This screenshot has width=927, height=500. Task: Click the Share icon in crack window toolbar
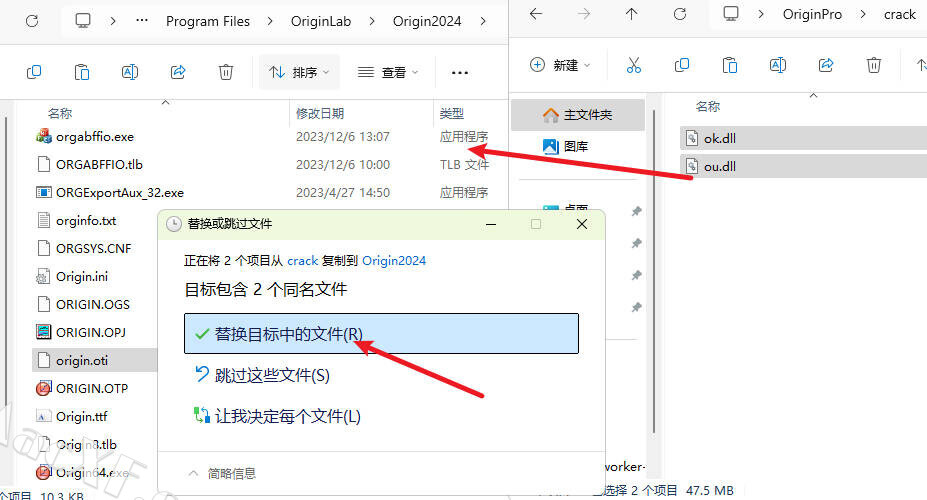point(826,65)
